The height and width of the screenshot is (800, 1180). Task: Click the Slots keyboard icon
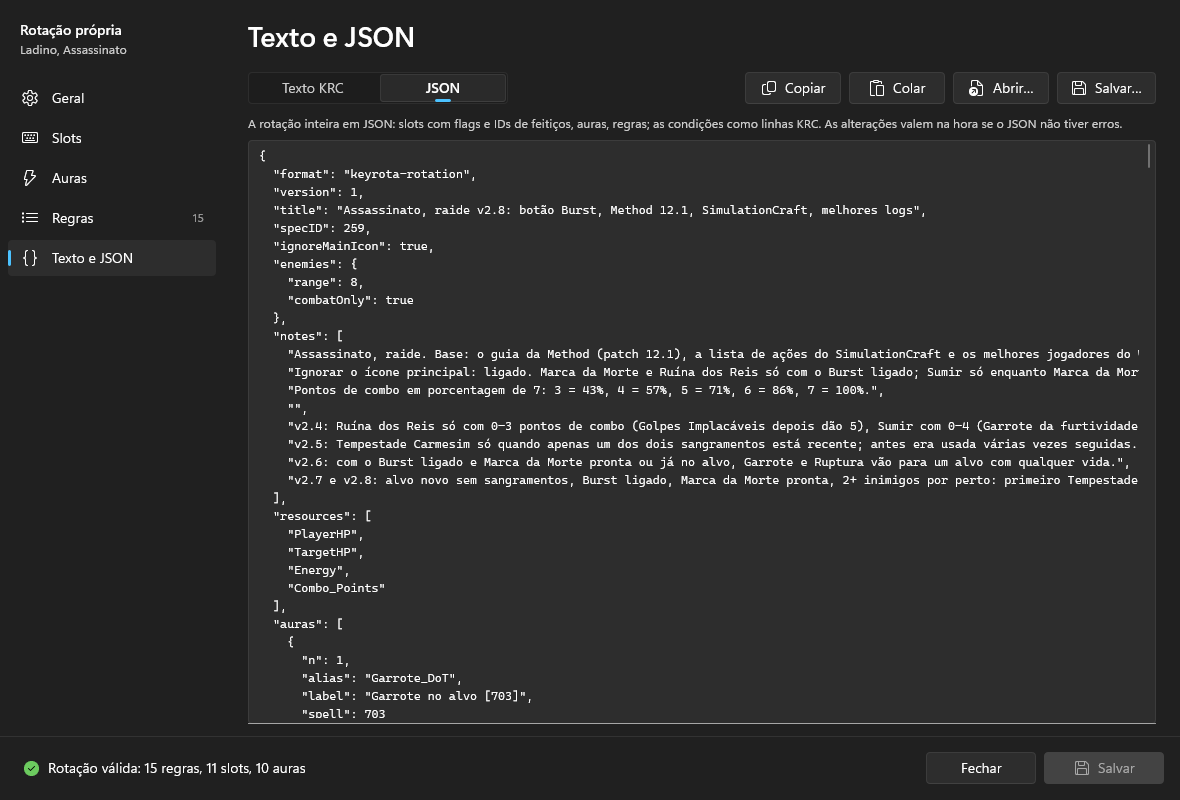pyautogui.click(x=30, y=138)
